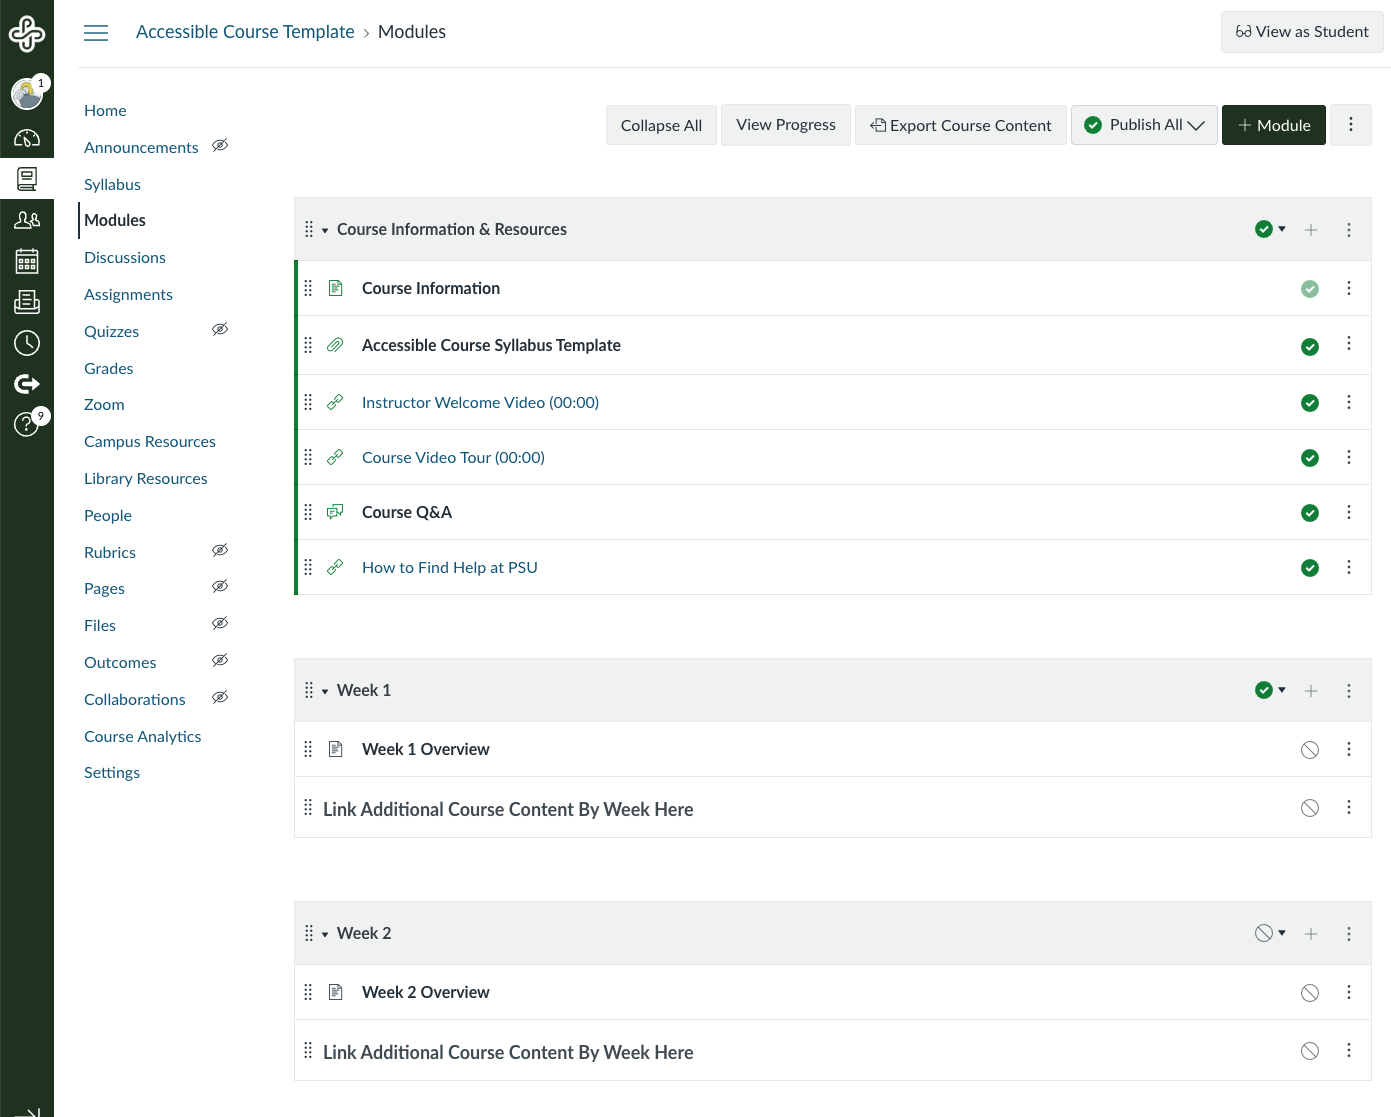Publish the Week 2 Overview page
Screen dimensions: 1391x1117
click(x=1309, y=993)
